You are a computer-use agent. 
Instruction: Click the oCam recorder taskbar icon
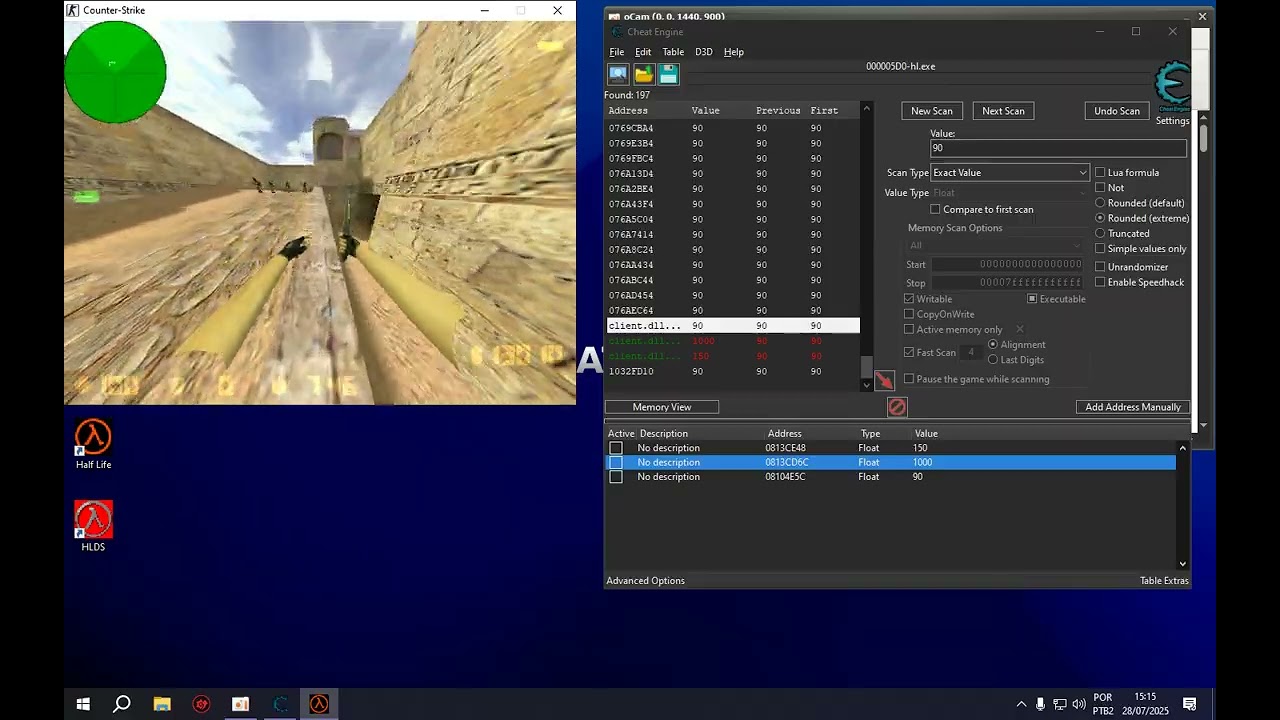click(240, 704)
